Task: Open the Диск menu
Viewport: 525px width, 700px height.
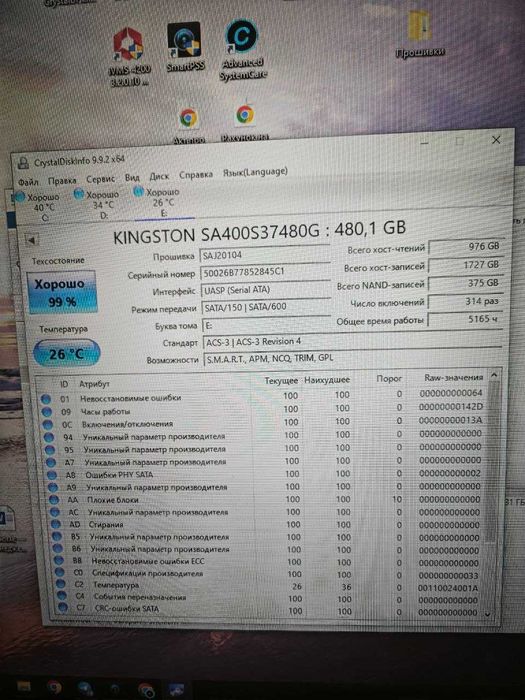Action: 159,176
